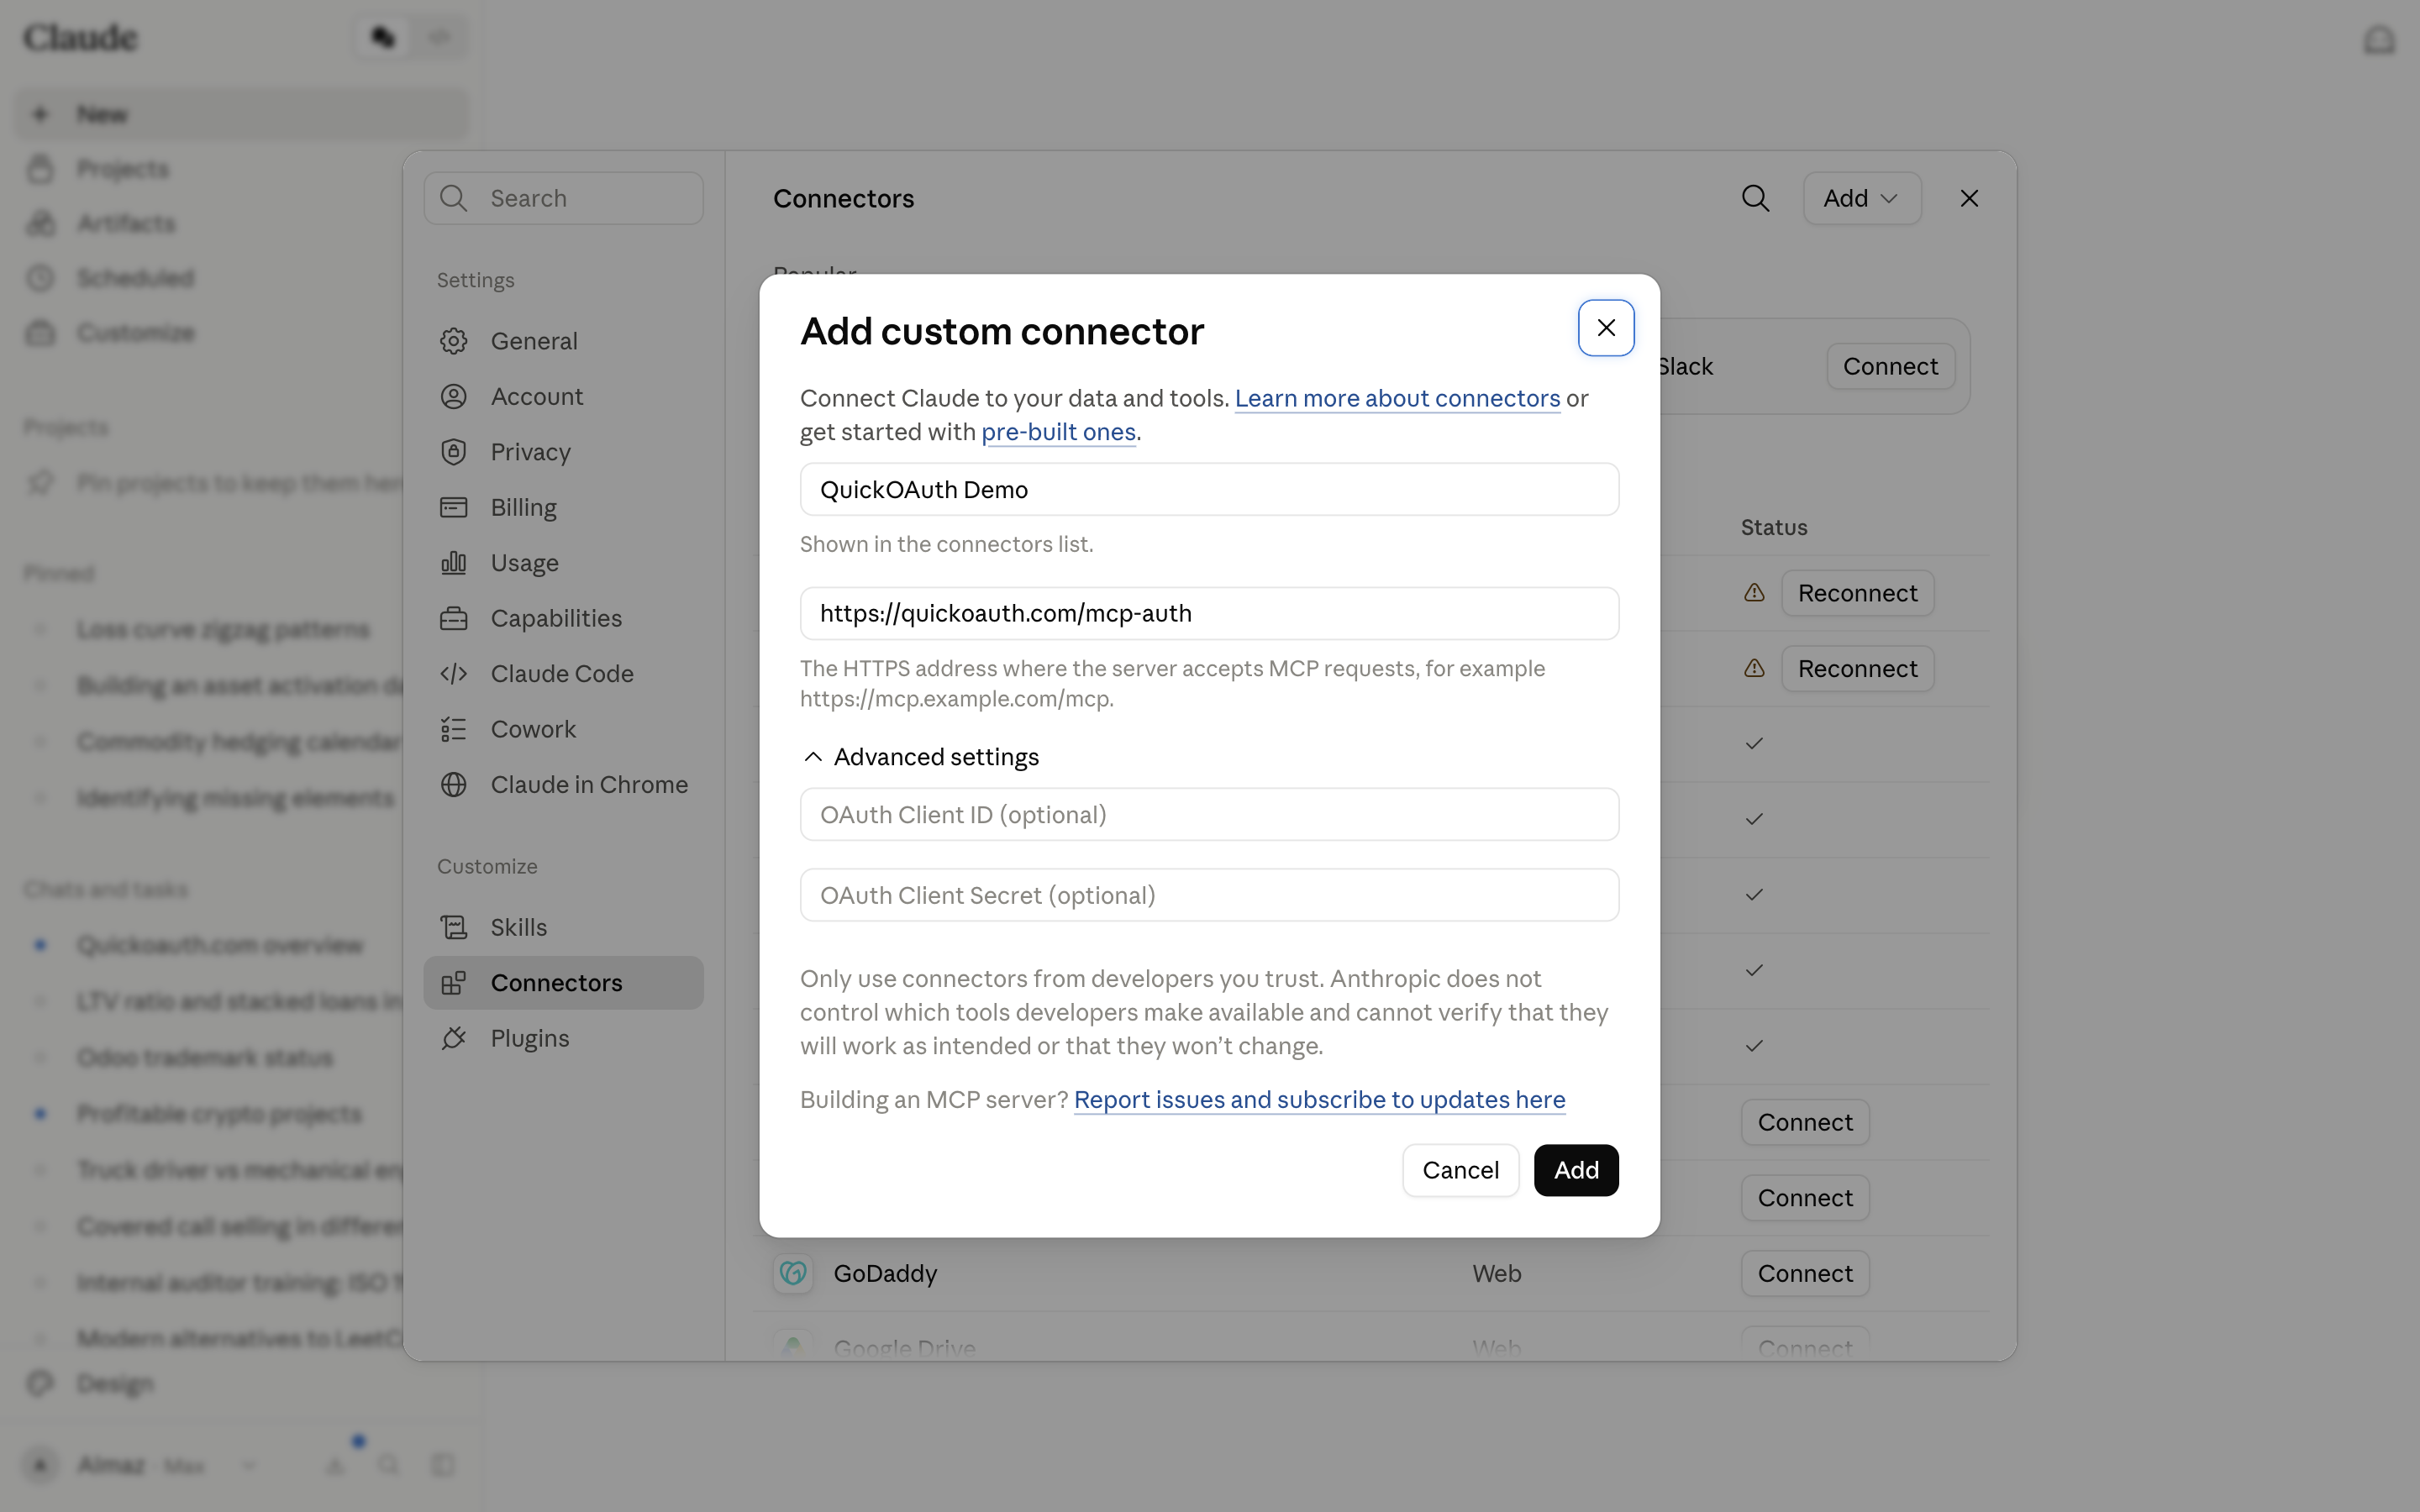This screenshot has width=2420, height=1512.
Task: Confirm with the black Add button
Action: click(x=1576, y=1170)
